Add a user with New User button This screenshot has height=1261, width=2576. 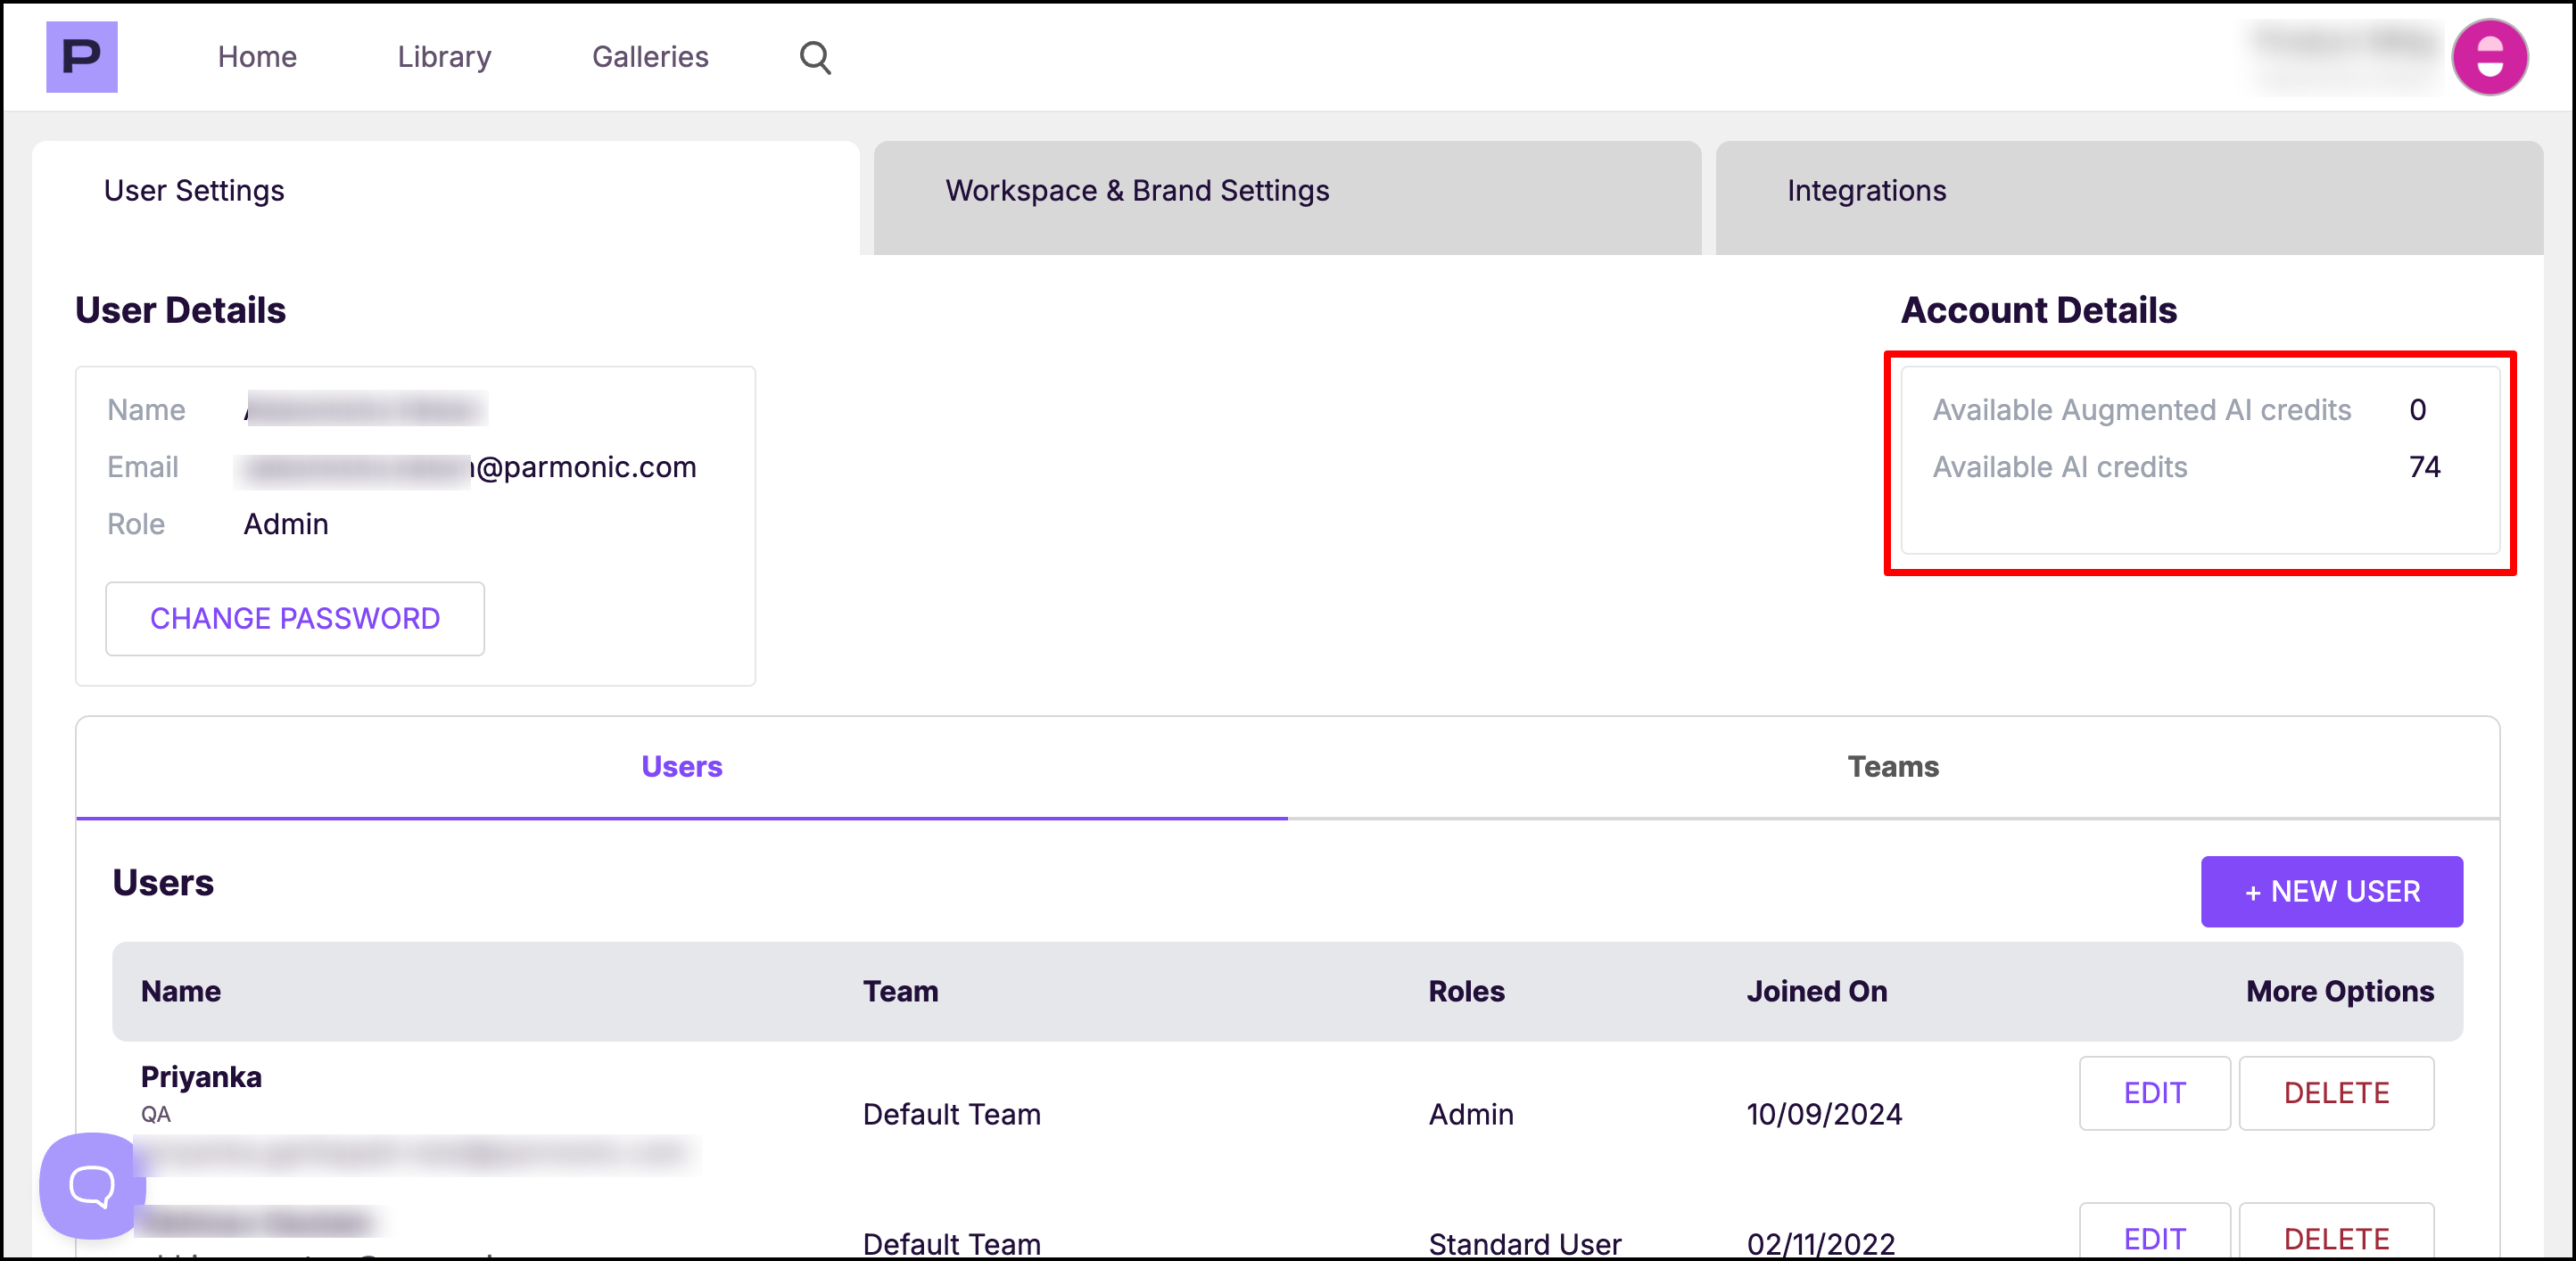2330,891
